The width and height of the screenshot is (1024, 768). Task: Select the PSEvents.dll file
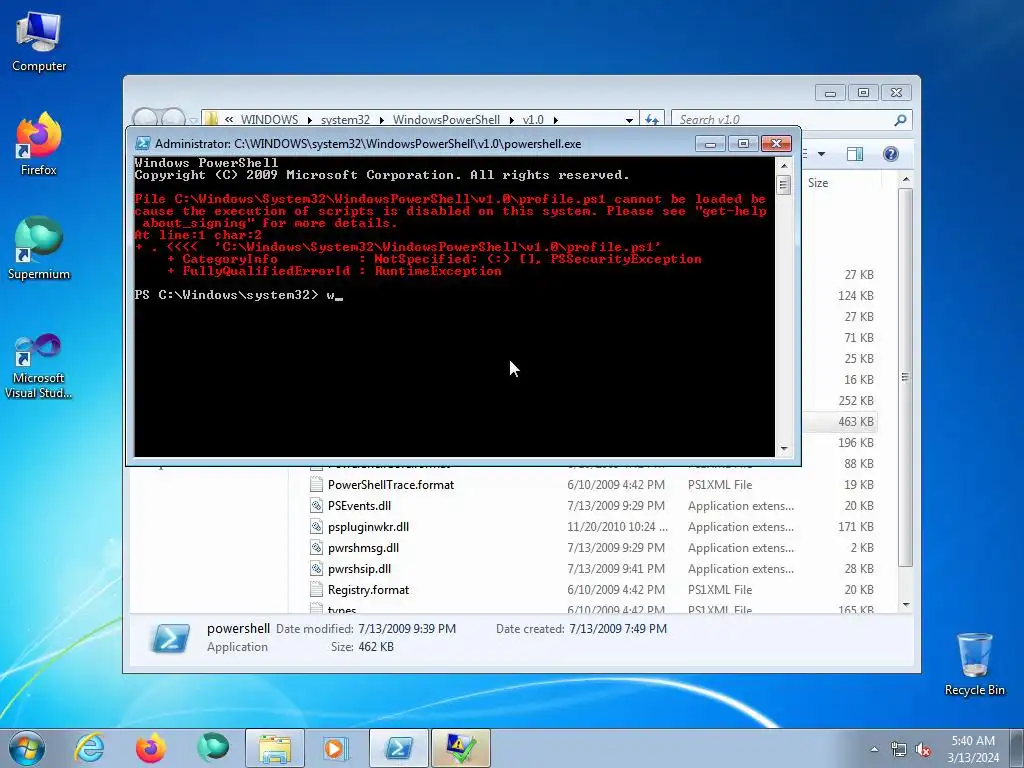pos(359,505)
